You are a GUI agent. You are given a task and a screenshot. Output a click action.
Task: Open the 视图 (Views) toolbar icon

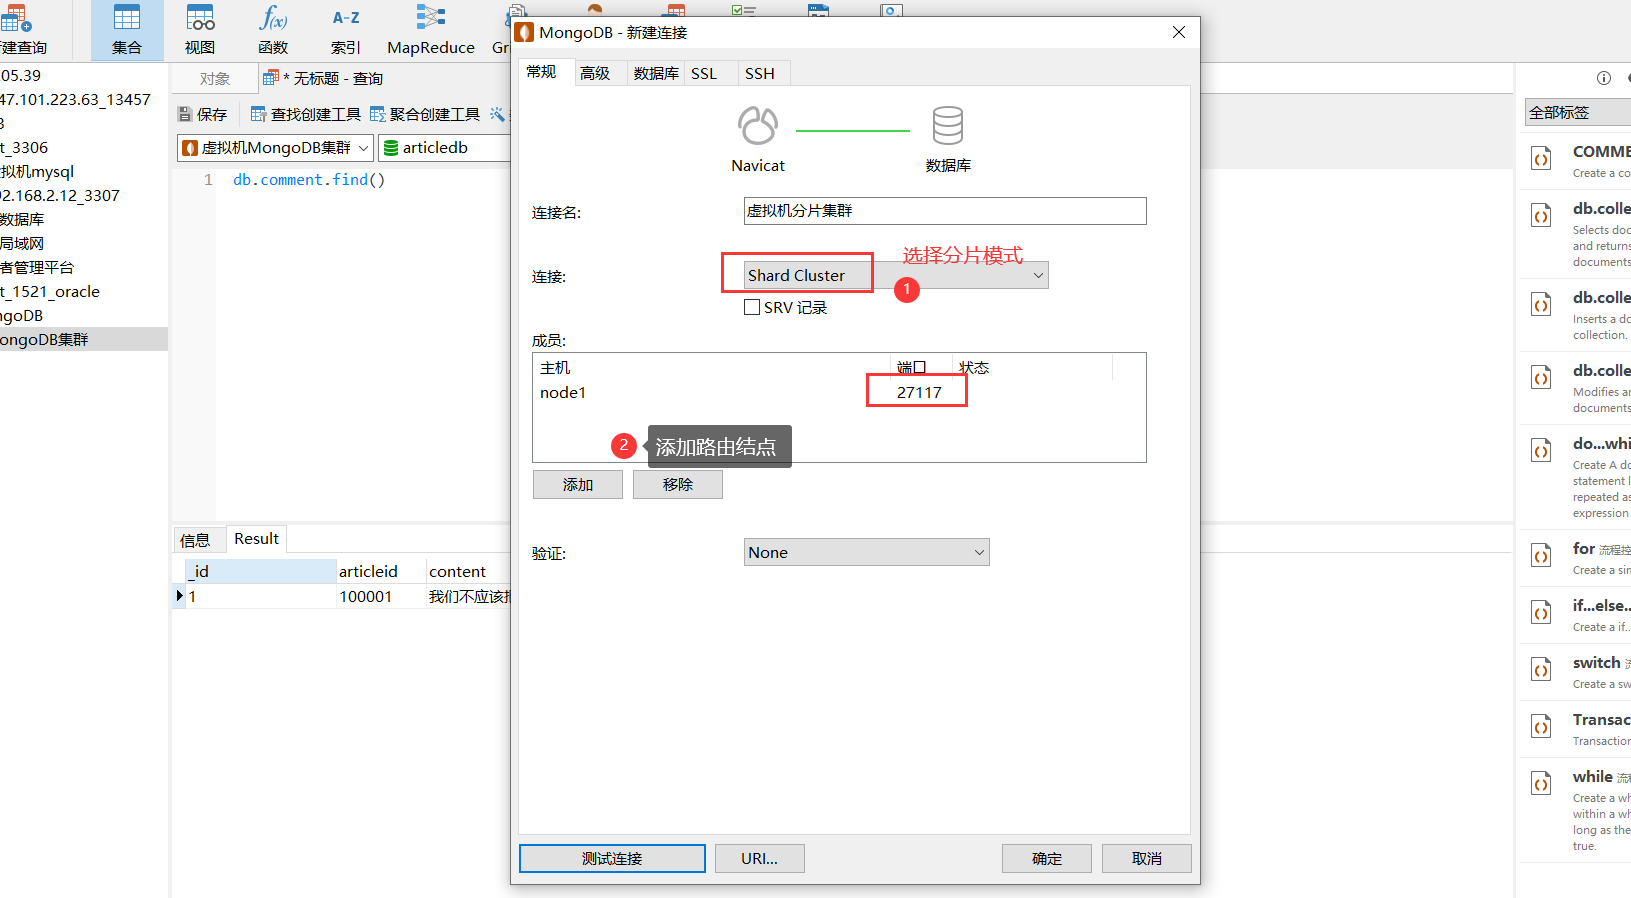[200, 30]
